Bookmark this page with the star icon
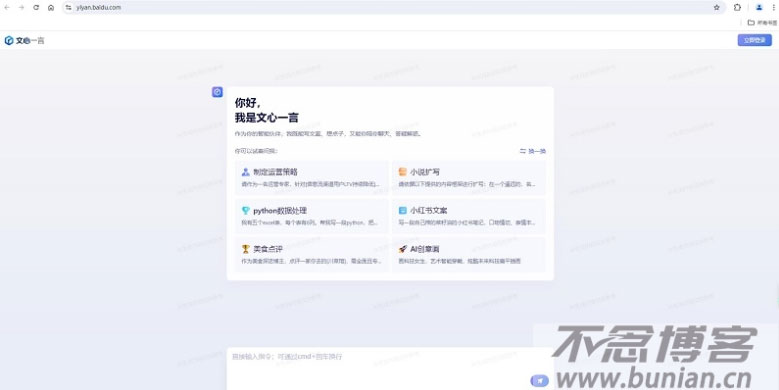 click(716, 7)
